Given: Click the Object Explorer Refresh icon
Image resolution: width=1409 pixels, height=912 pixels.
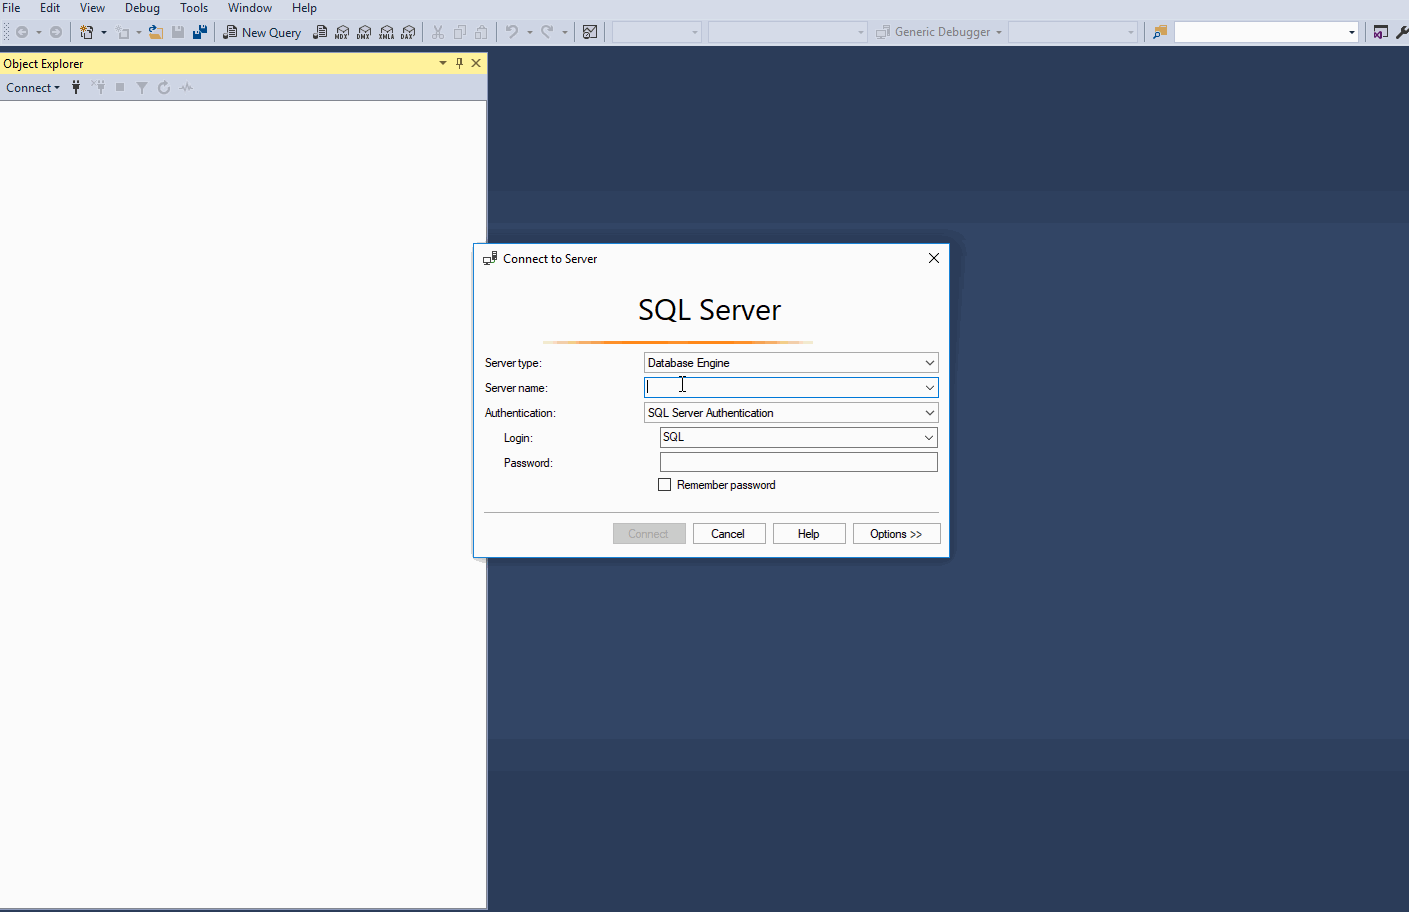Looking at the screenshot, I should [164, 87].
